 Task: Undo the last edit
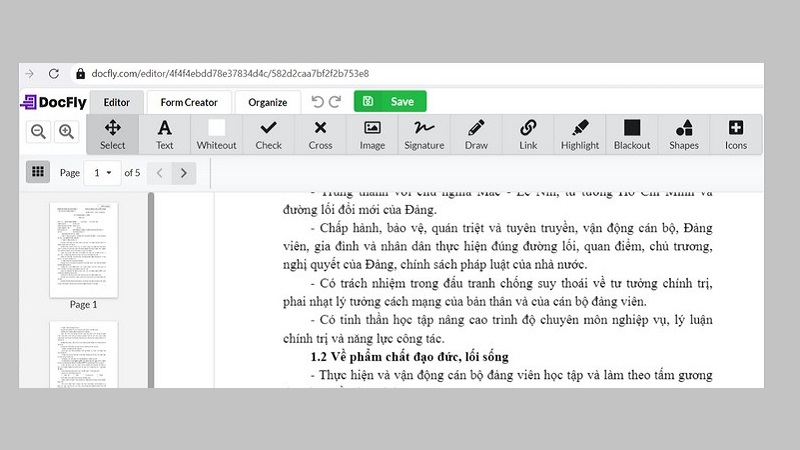coord(317,102)
